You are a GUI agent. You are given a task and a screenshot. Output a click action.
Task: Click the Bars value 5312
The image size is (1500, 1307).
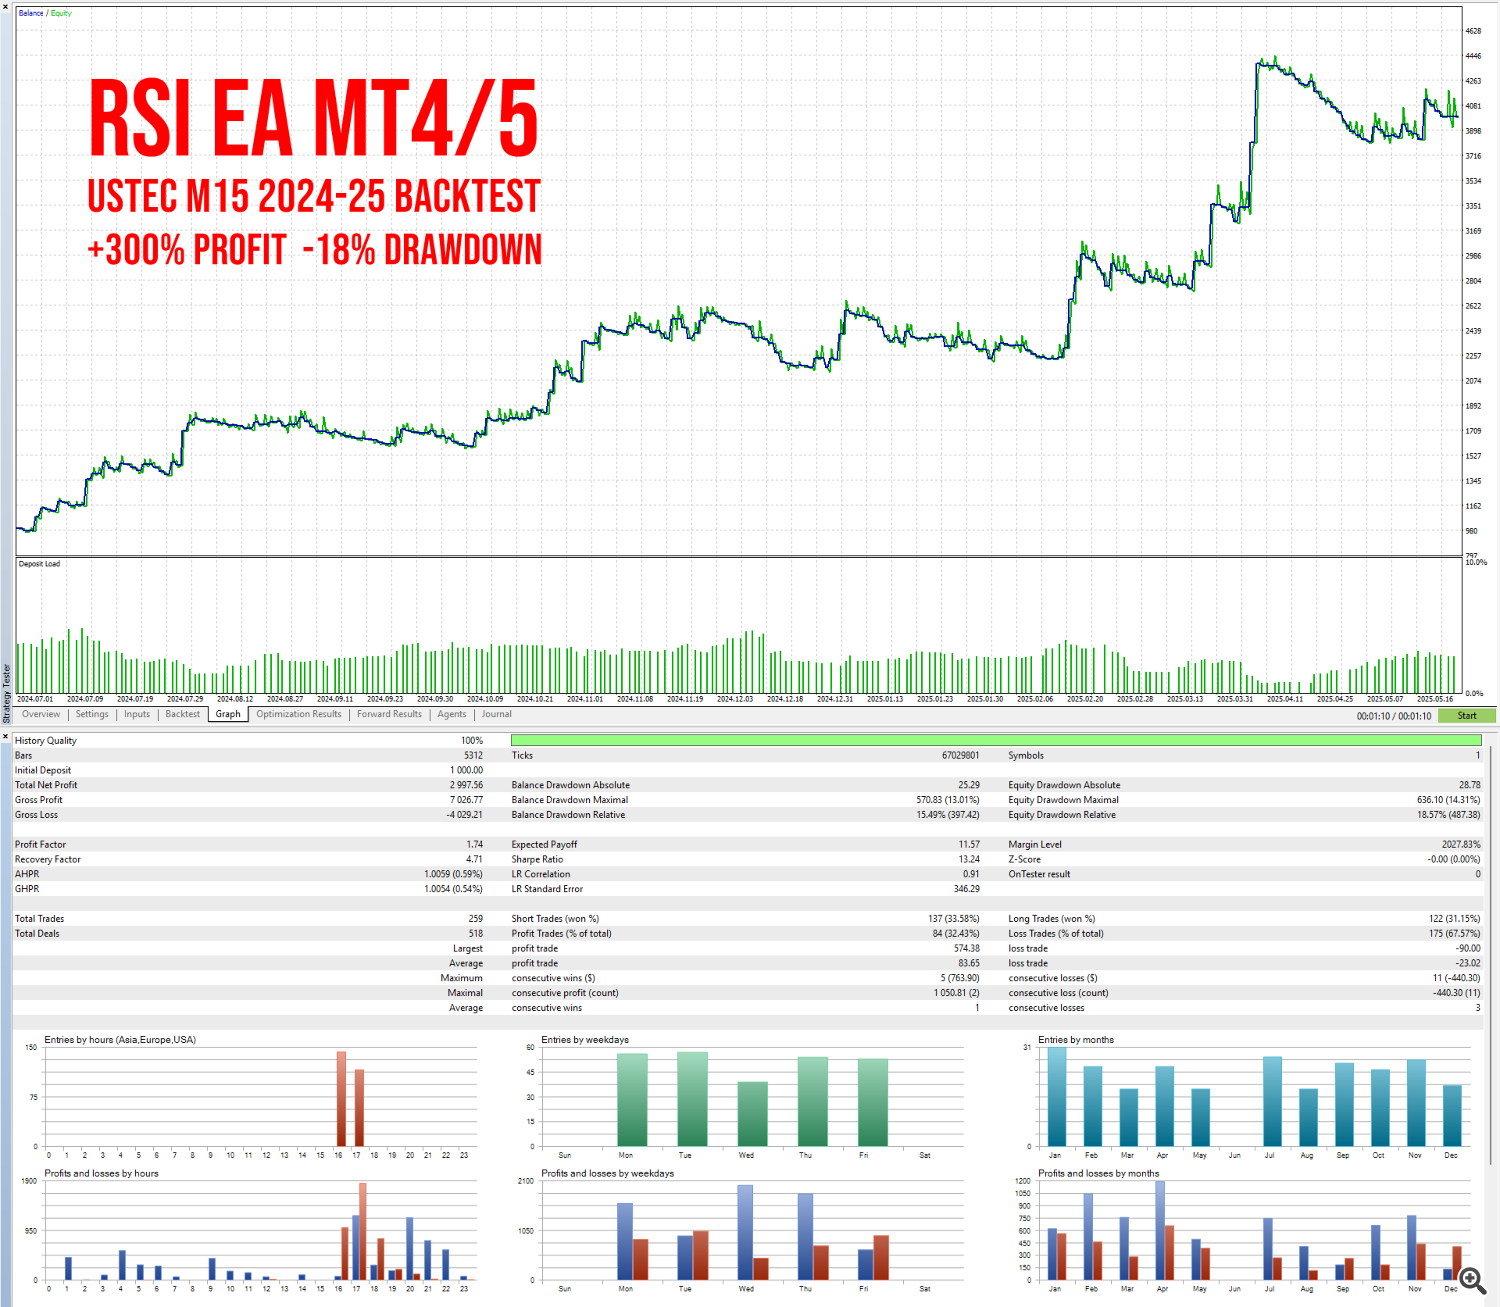(473, 756)
